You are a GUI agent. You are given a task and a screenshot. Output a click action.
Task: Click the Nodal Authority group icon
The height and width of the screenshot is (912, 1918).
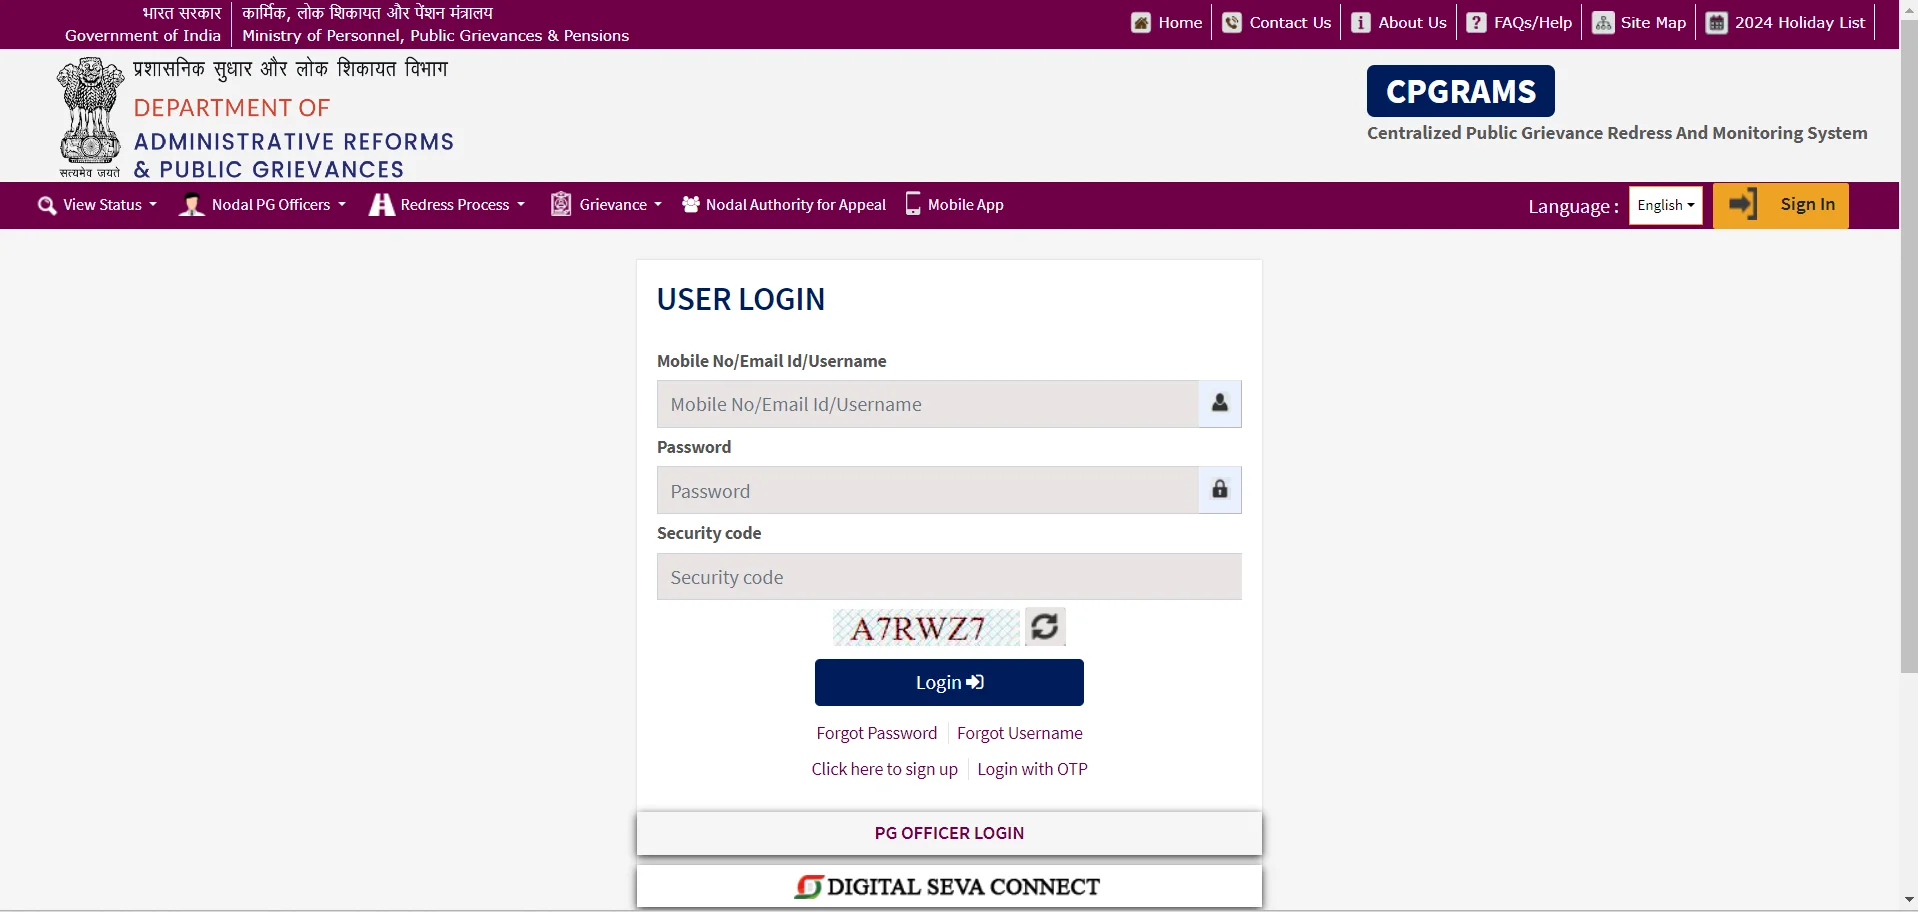pyautogui.click(x=691, y=204)
